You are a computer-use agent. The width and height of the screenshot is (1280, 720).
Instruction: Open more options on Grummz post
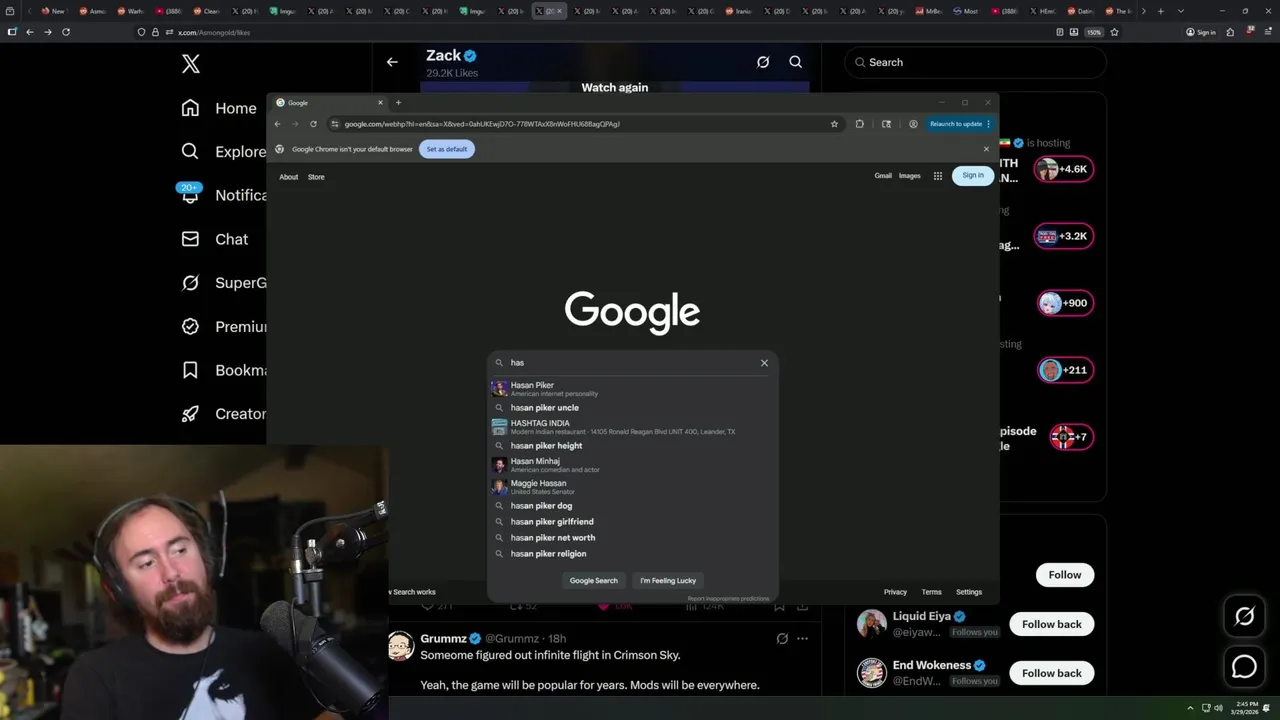click(802, 638)
